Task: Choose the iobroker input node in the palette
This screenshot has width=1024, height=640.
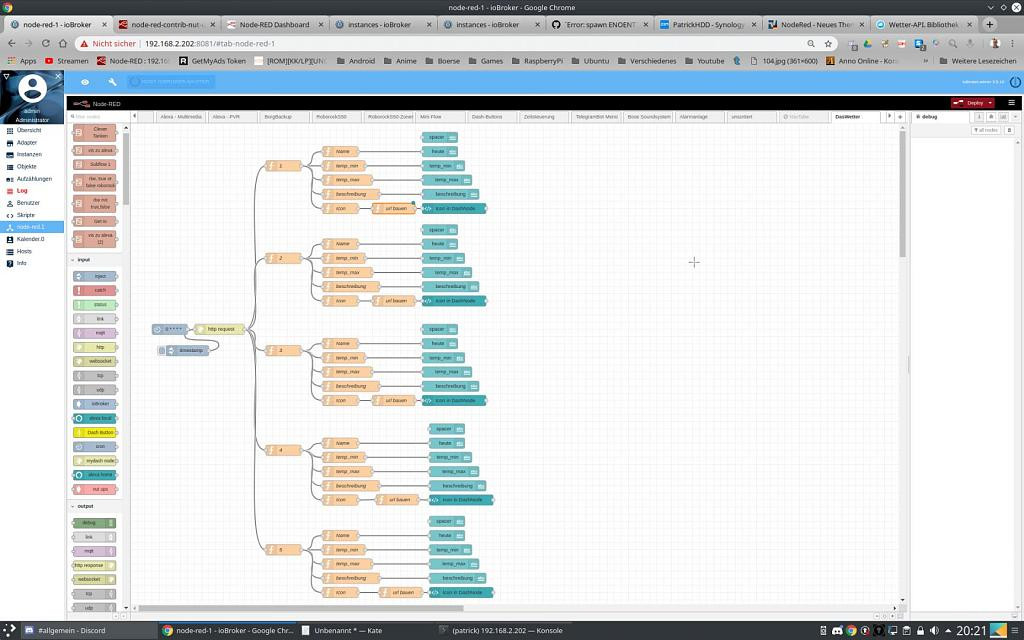Action: (x=95, y=404)
